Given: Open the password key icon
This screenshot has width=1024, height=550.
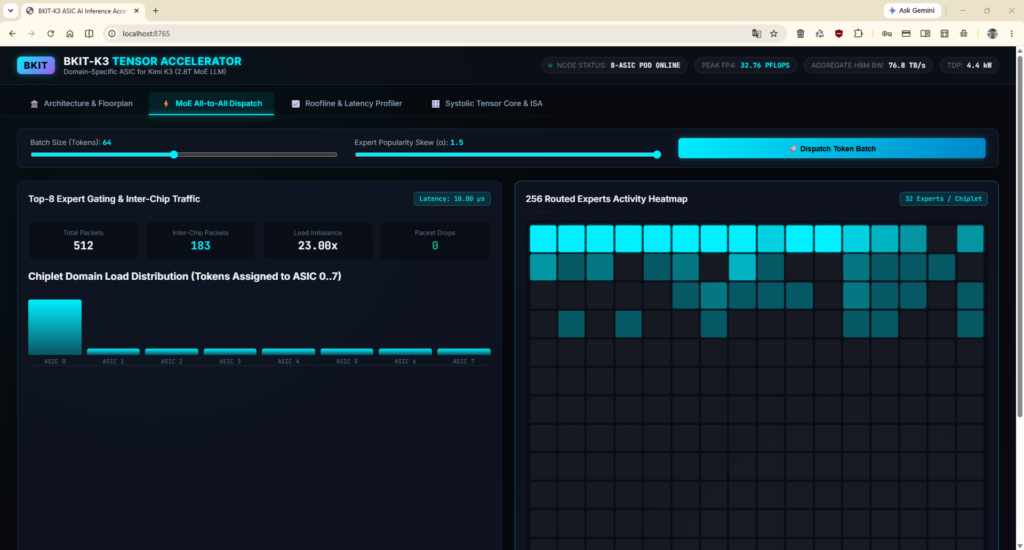Looking at the screenshot, I should (x=886, y=33).
